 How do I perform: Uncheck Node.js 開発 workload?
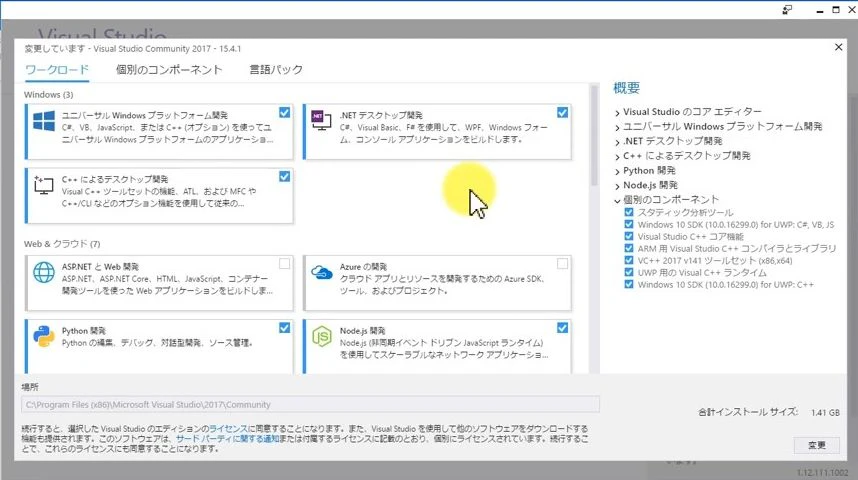(x=563, y=328)
